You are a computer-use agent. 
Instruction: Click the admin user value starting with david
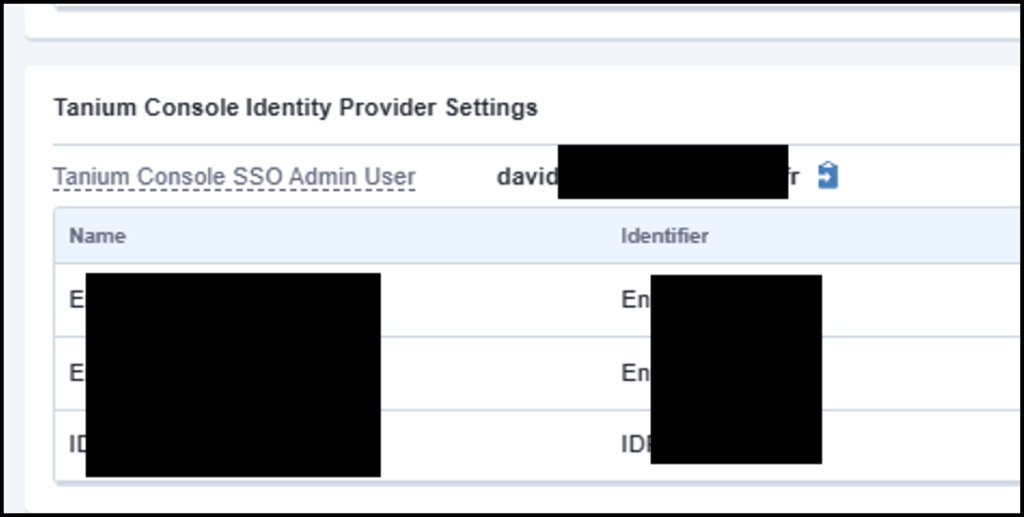tap(526, 177)
